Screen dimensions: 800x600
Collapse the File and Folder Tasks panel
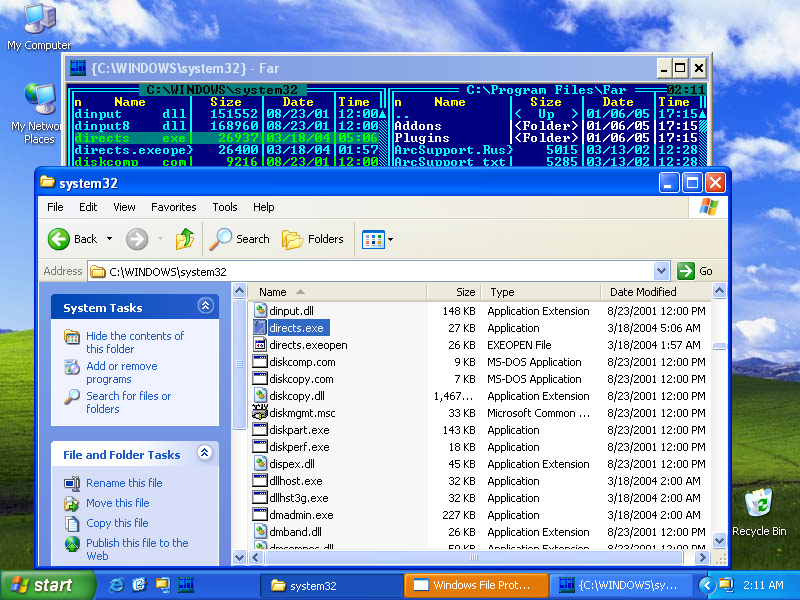coord(205,453)
